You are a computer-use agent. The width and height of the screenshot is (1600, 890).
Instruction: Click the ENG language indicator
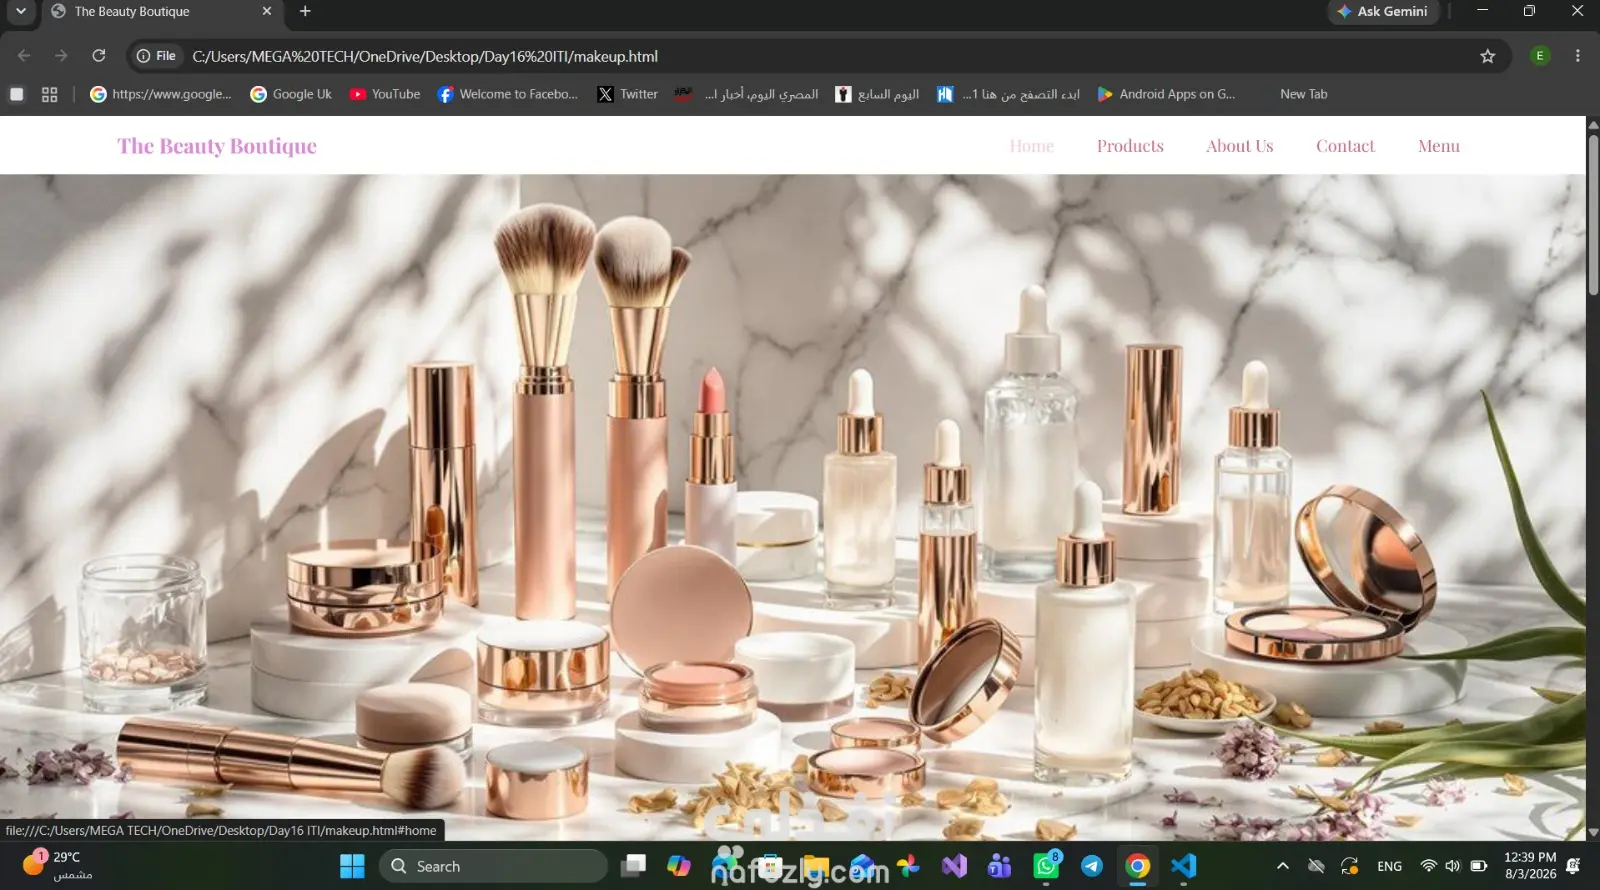(1389, 866)
